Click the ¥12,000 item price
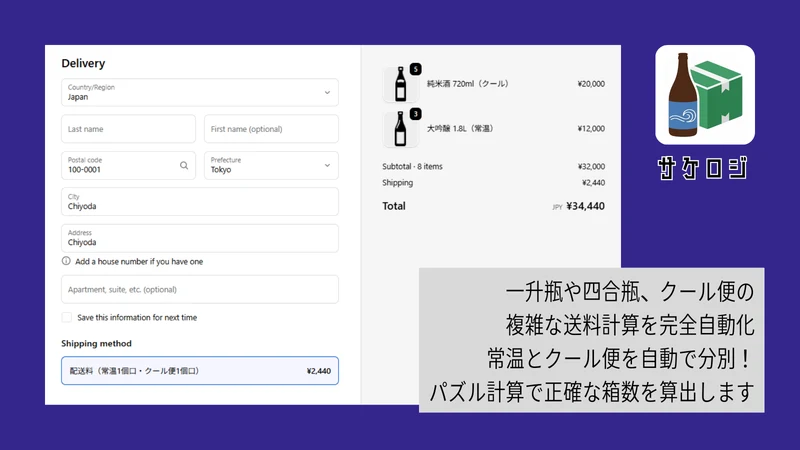800x450 pixels. click(x=591, y=129)
